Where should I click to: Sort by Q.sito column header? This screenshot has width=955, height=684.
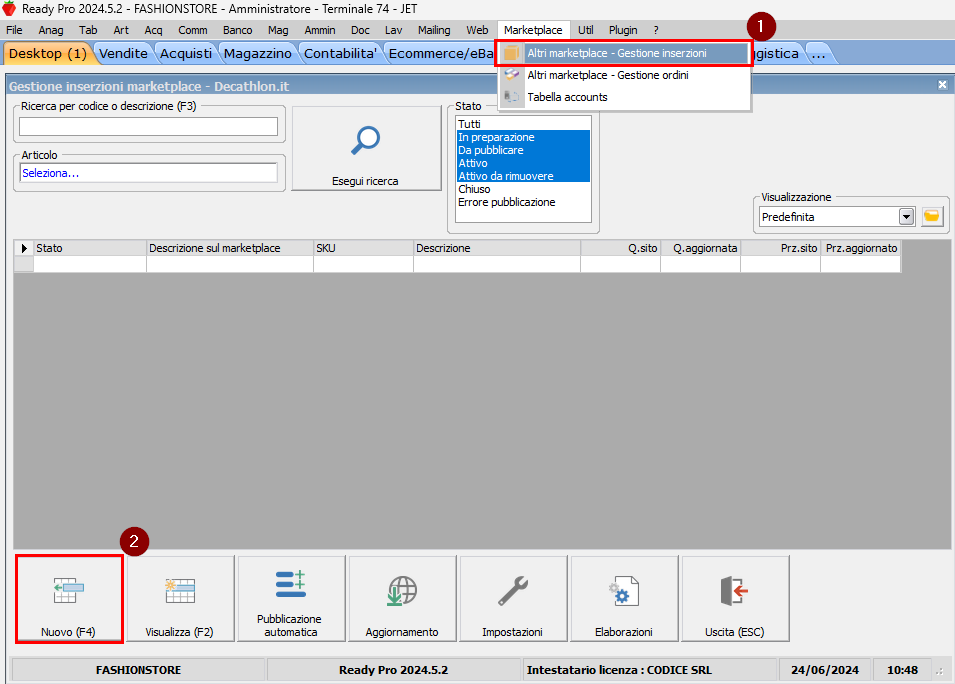click(620, 248)
